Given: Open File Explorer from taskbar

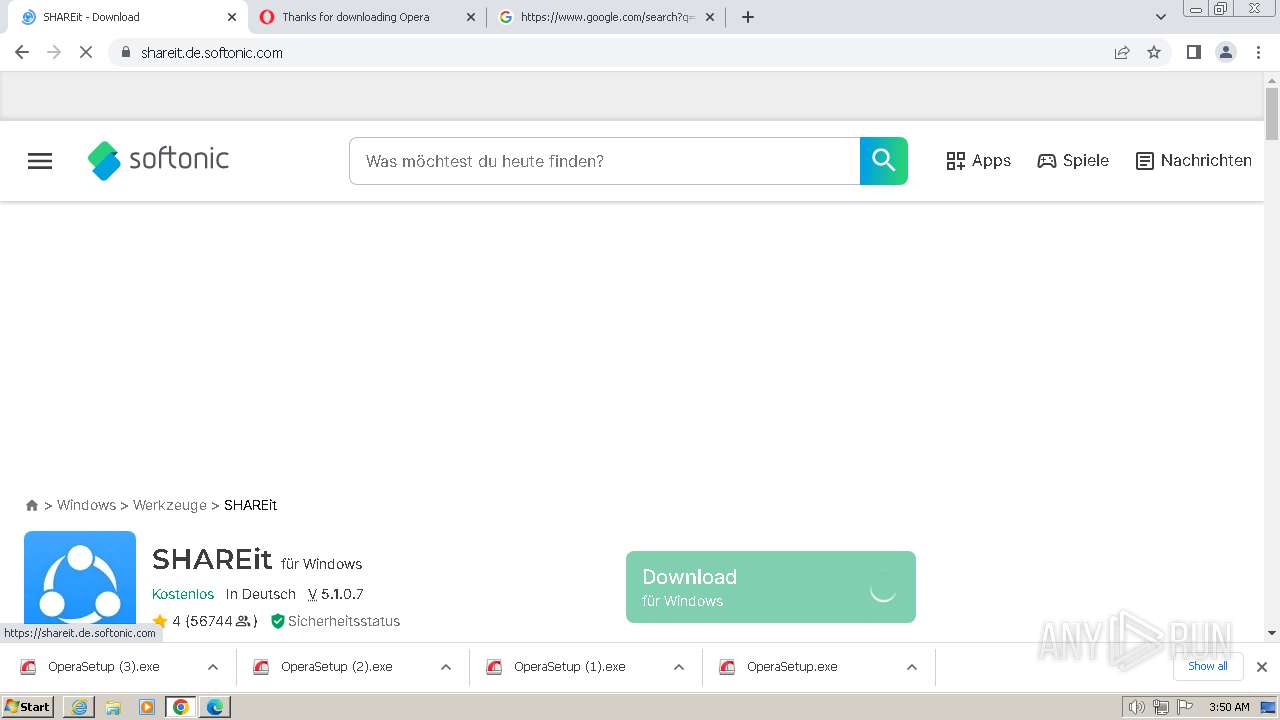Looking at the screenshot, I should point(113,707).
